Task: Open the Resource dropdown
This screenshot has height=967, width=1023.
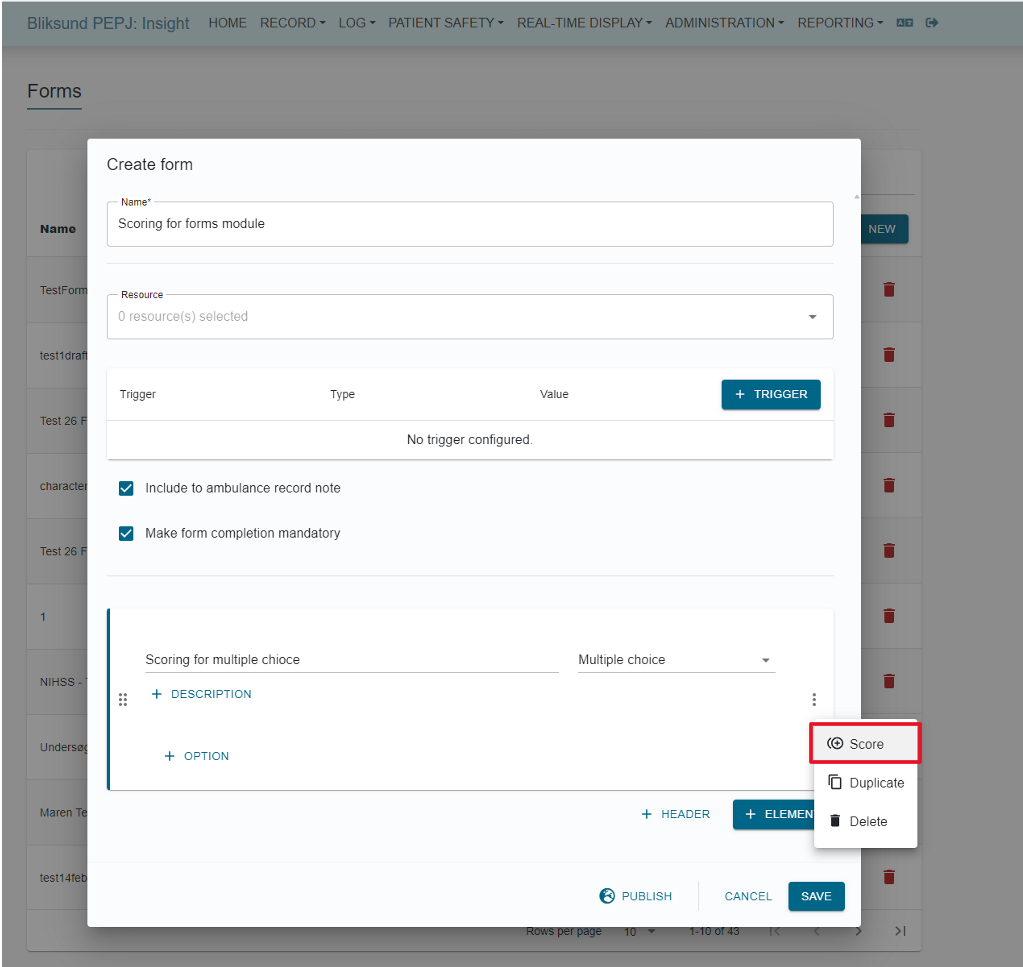Action: tap(470, 316)
